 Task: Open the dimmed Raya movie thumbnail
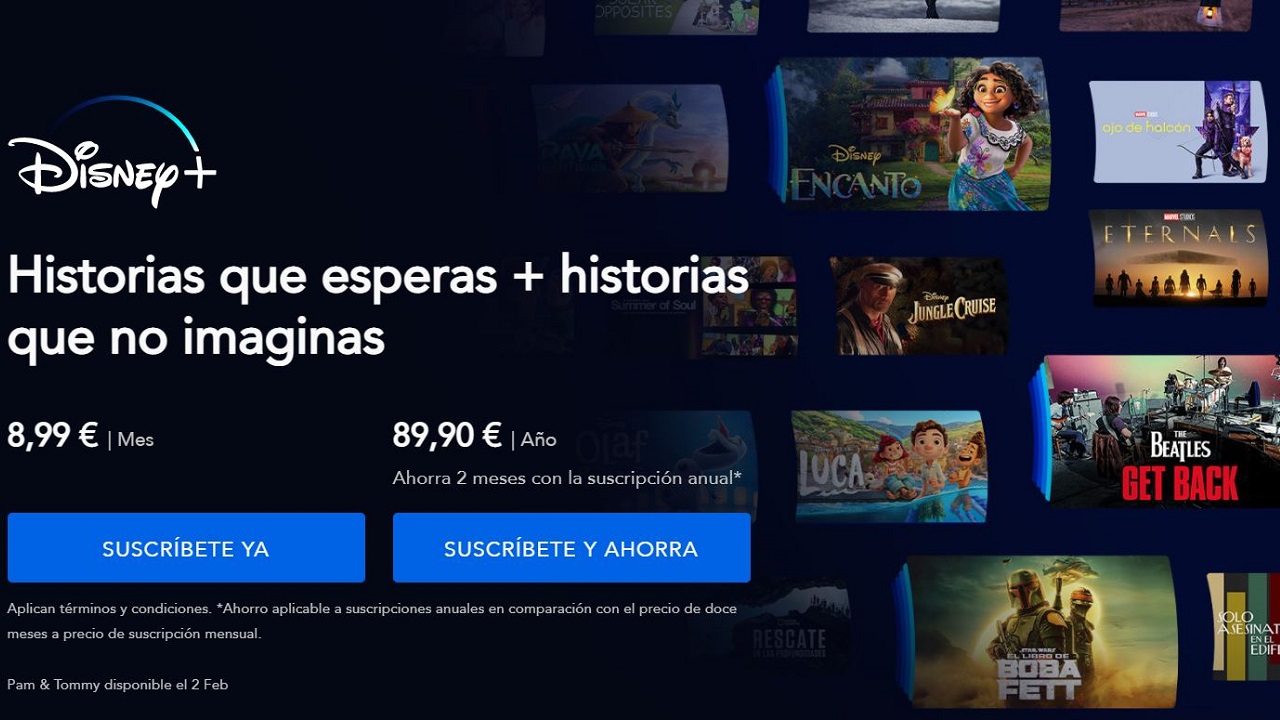click(629, 138)
